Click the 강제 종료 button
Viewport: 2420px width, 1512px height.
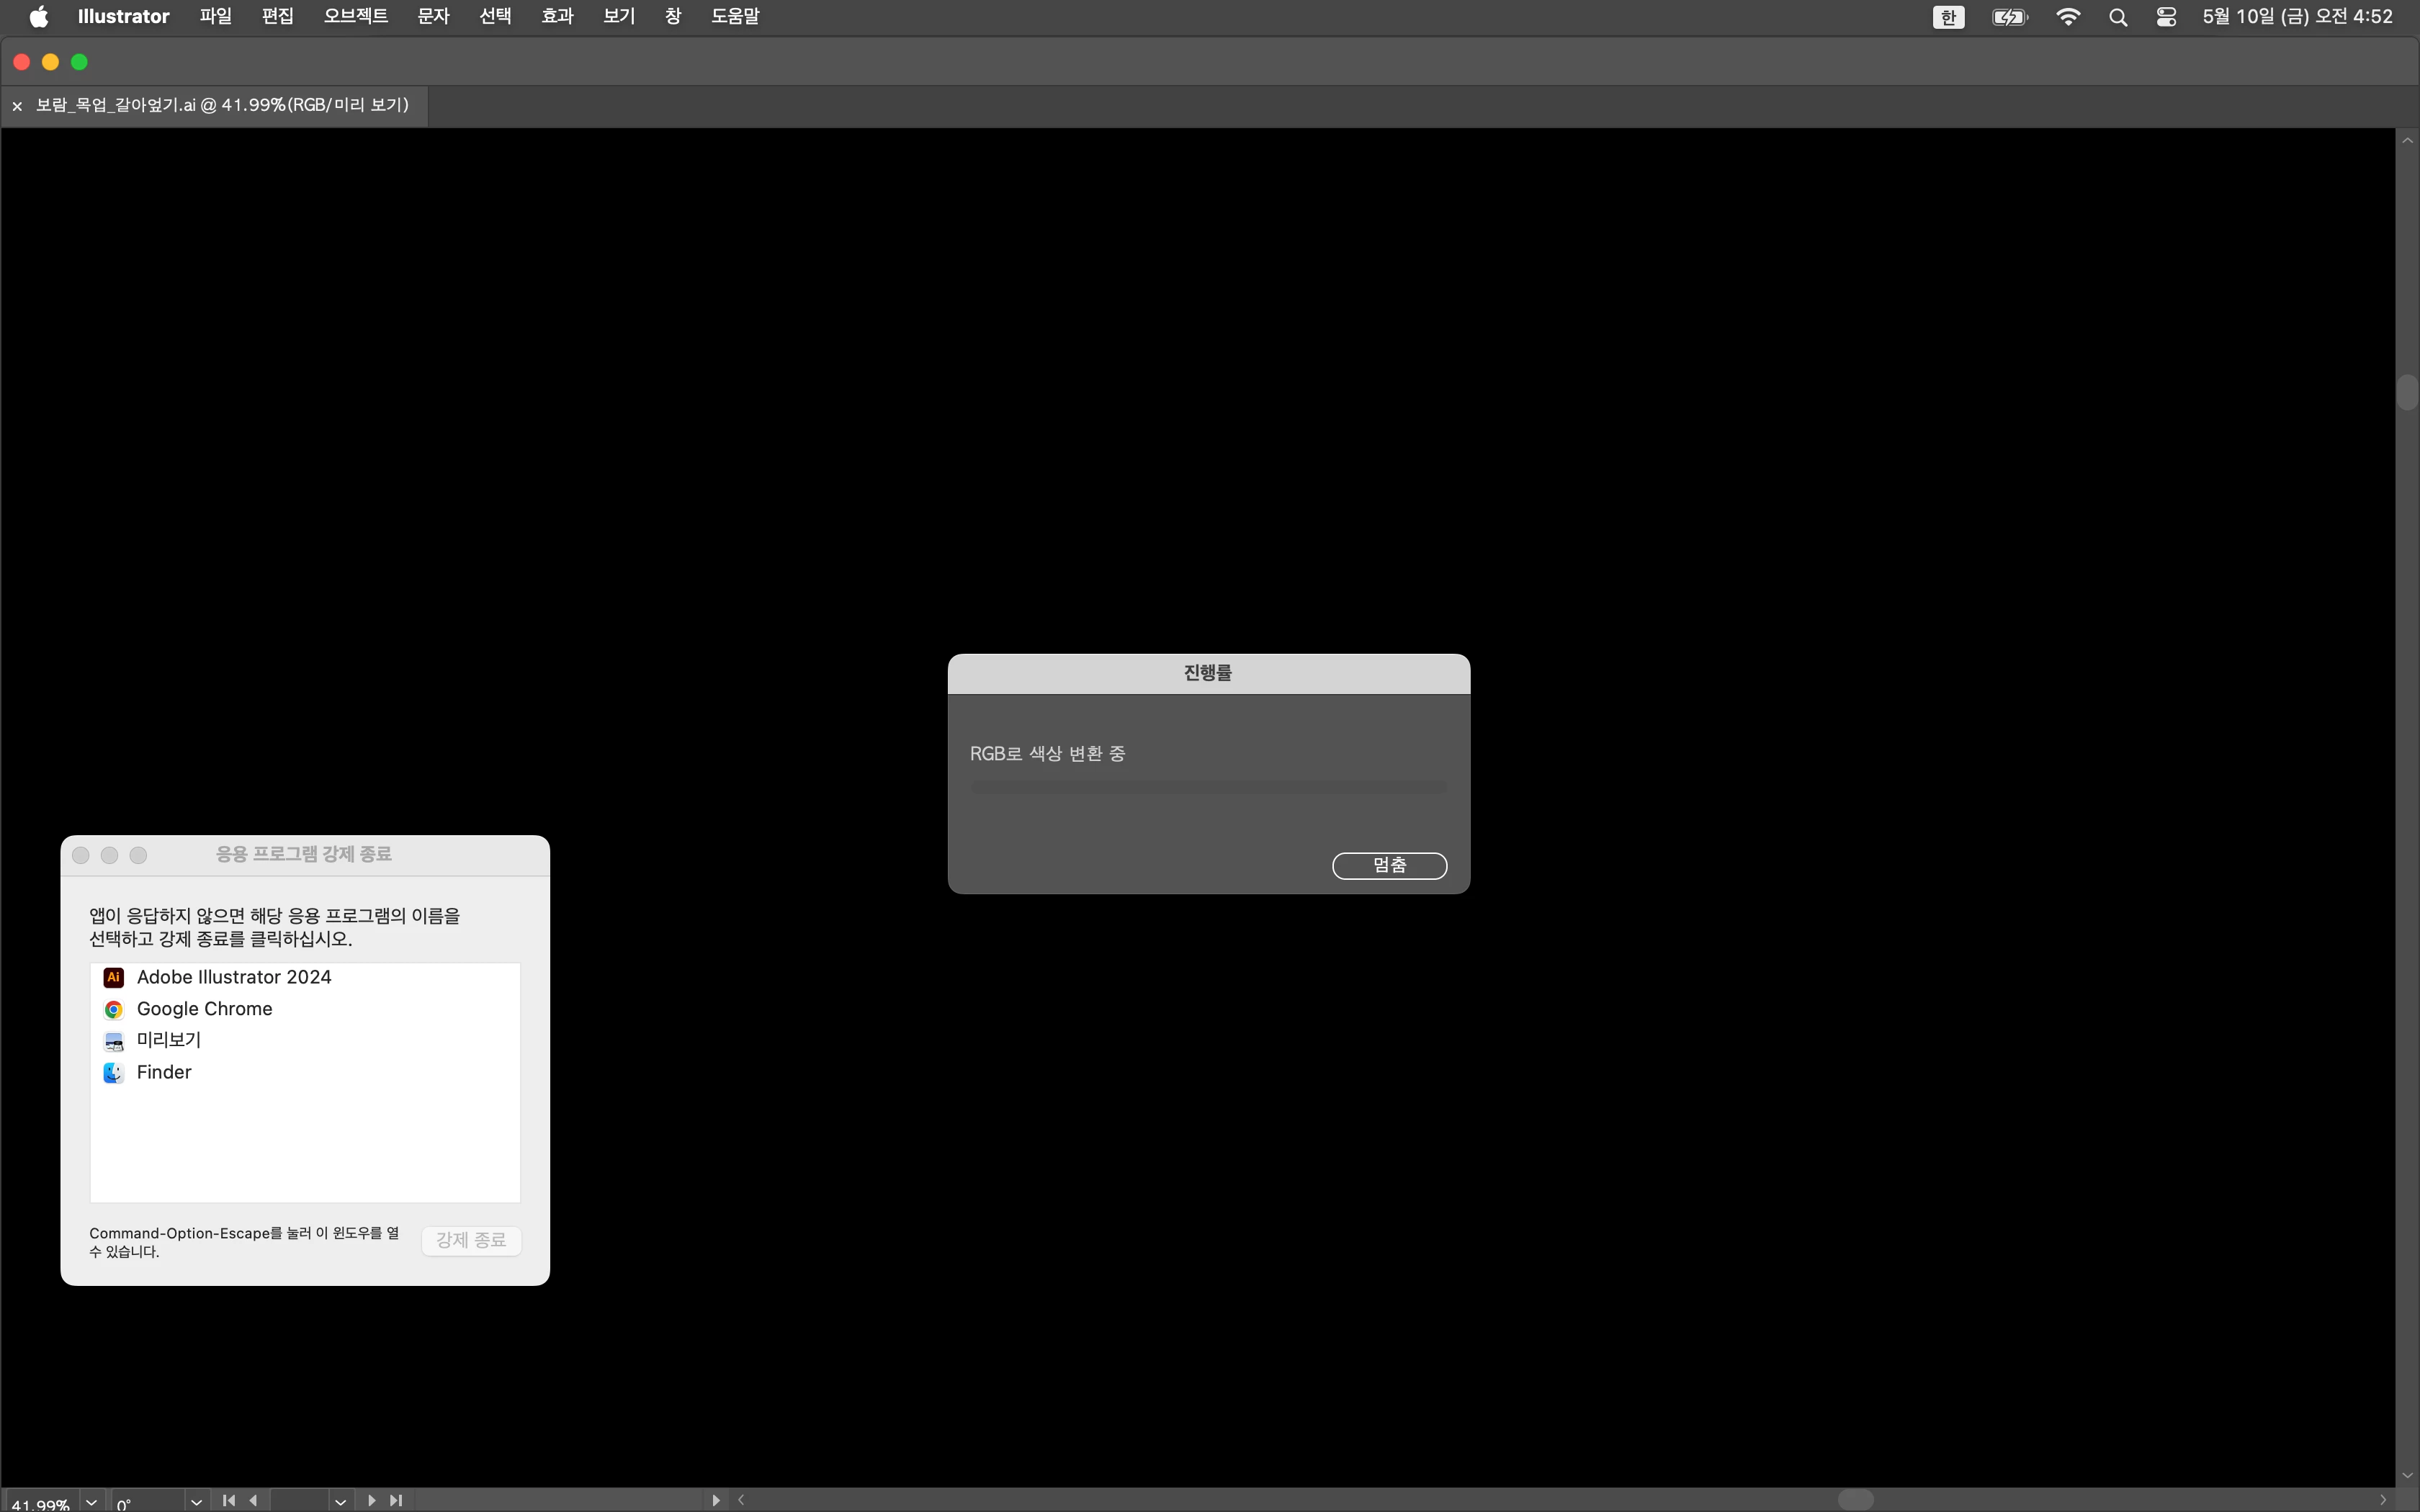[471, 1240]
